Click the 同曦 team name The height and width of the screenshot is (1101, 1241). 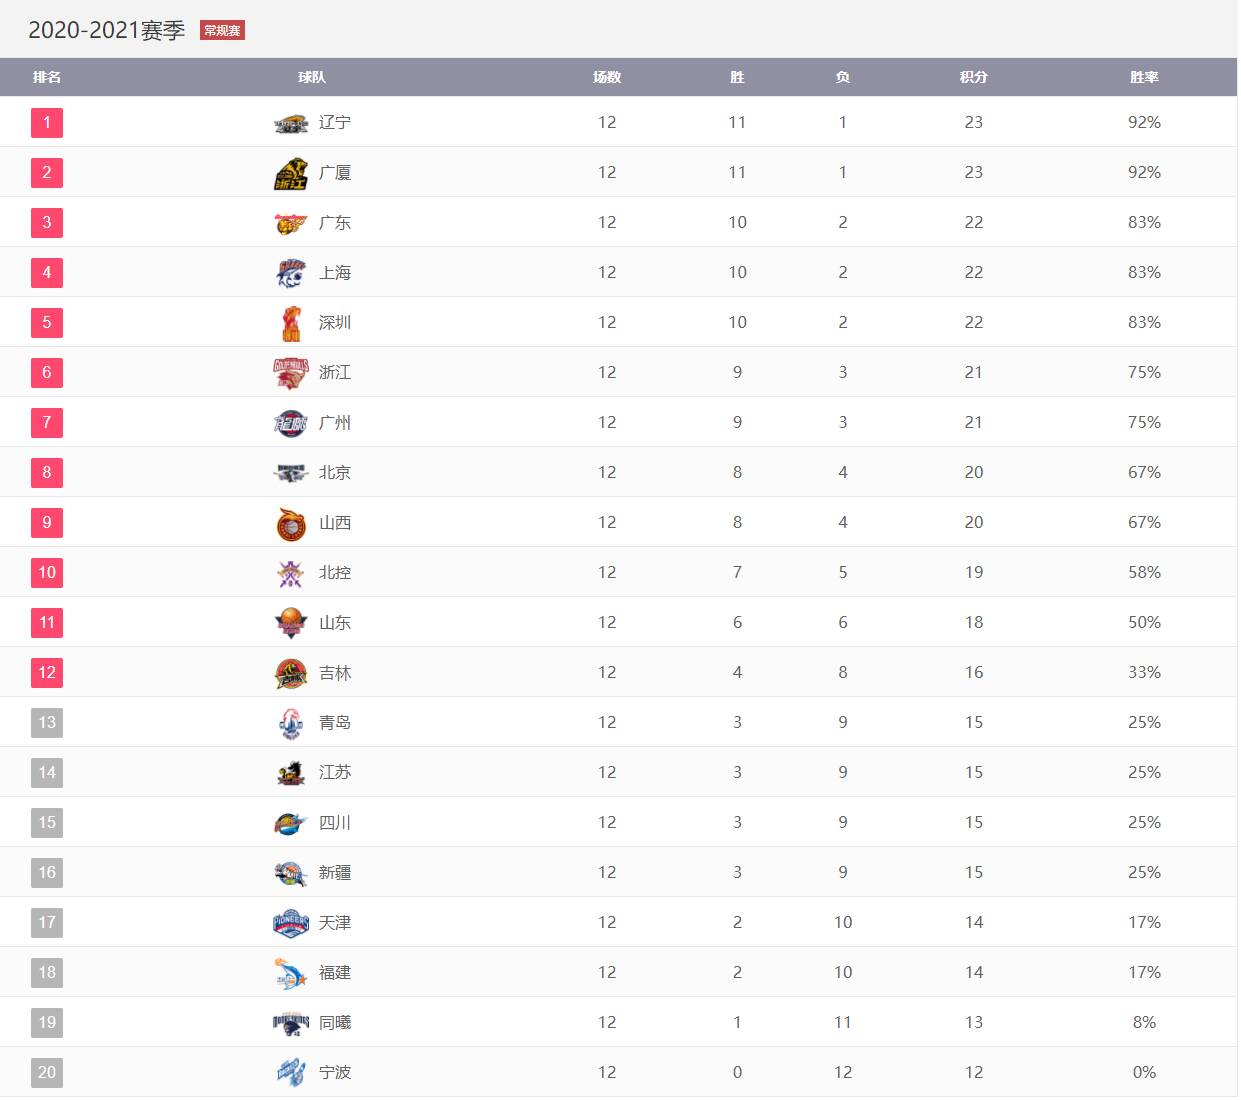click(335, 1022)
